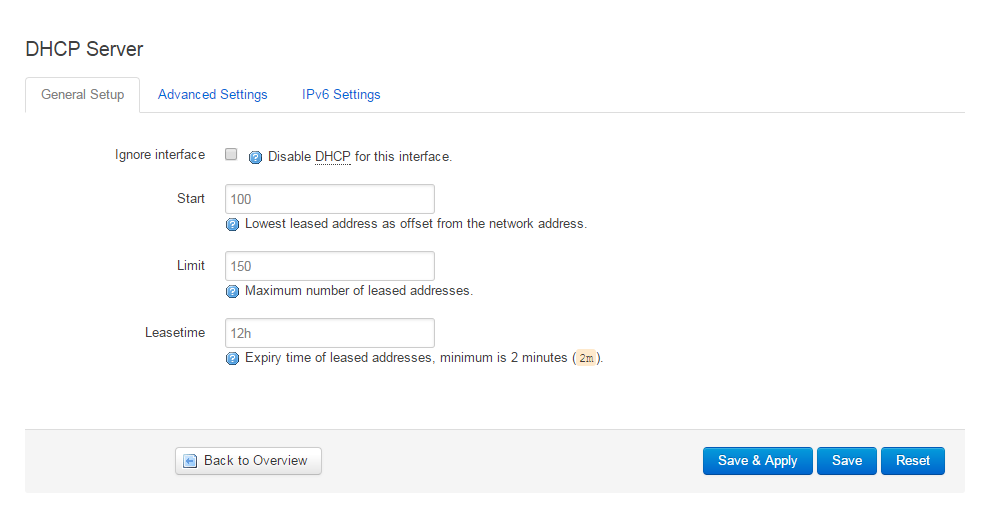The width and height of the screenshot is (986, 506).
Task: Select the General Setup tab
Action: pos(82,95)
